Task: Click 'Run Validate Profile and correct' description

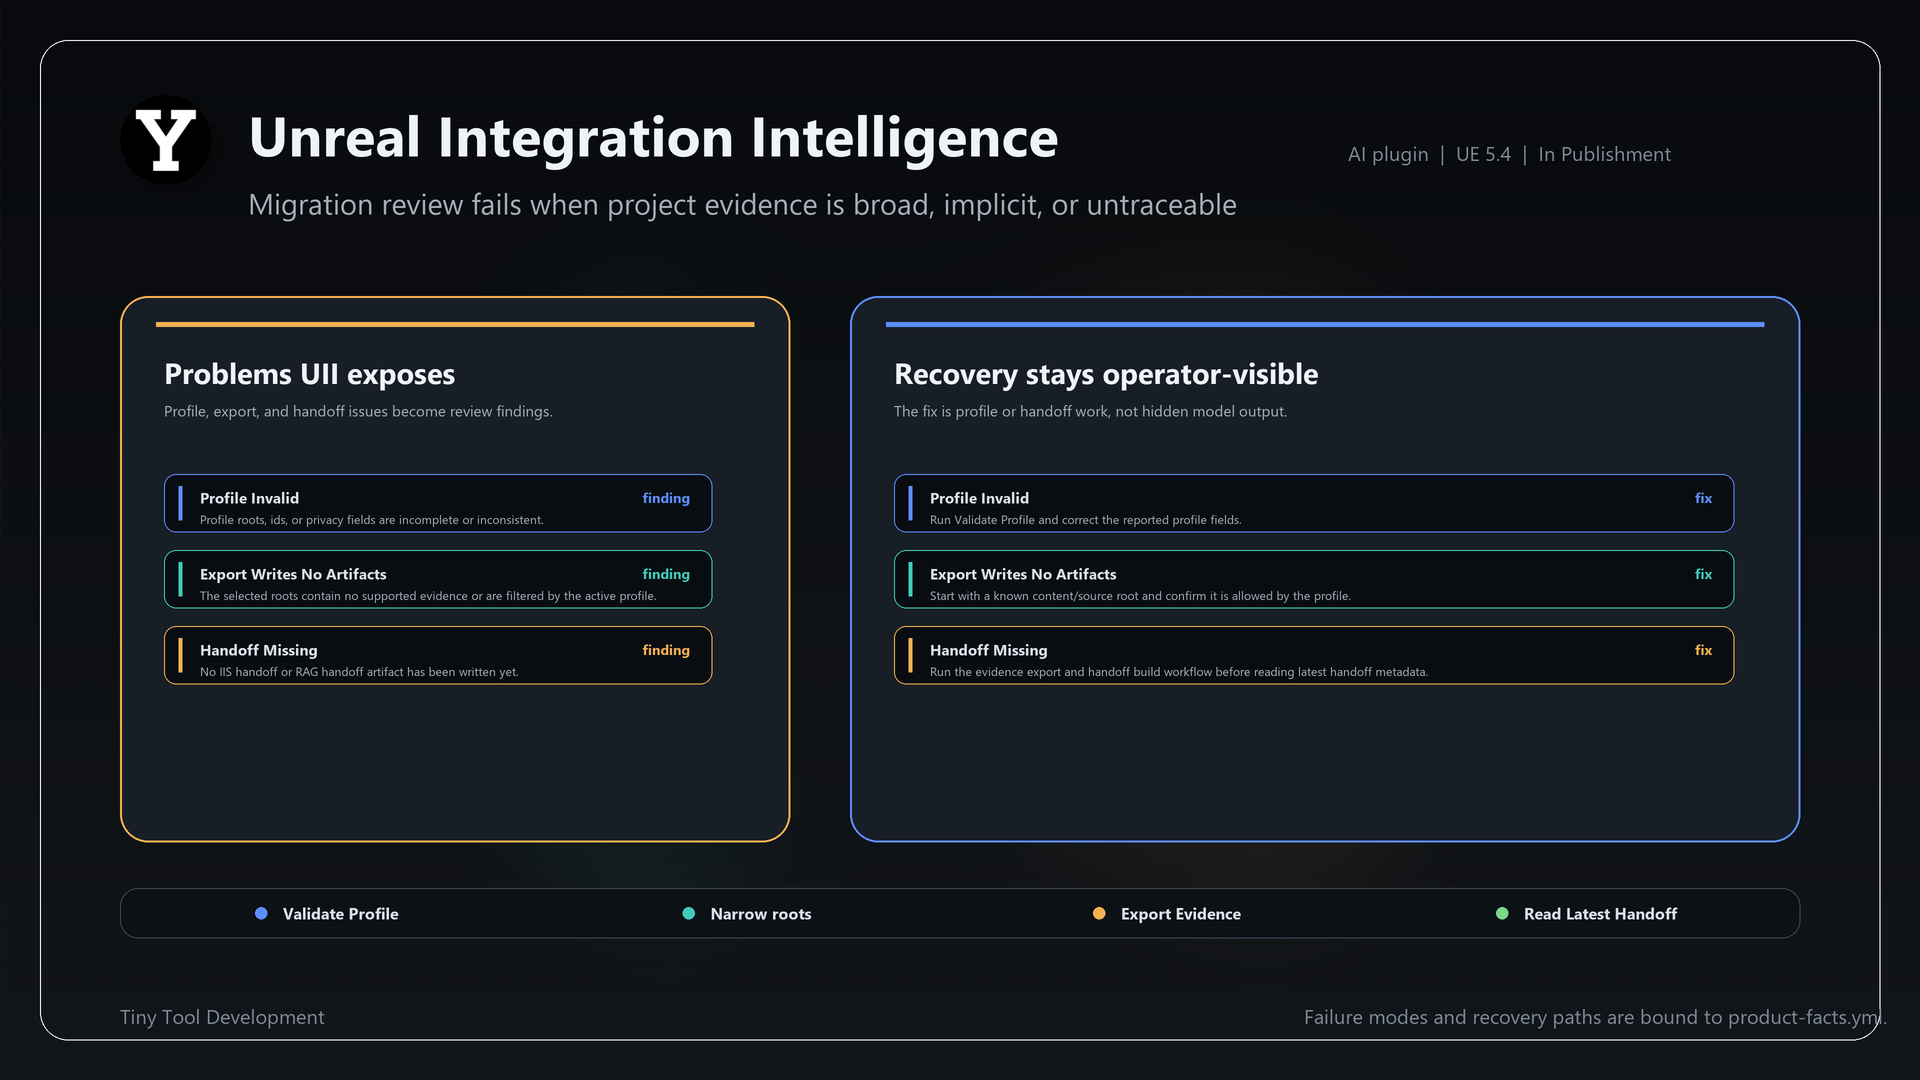Action: point(1086,520)
